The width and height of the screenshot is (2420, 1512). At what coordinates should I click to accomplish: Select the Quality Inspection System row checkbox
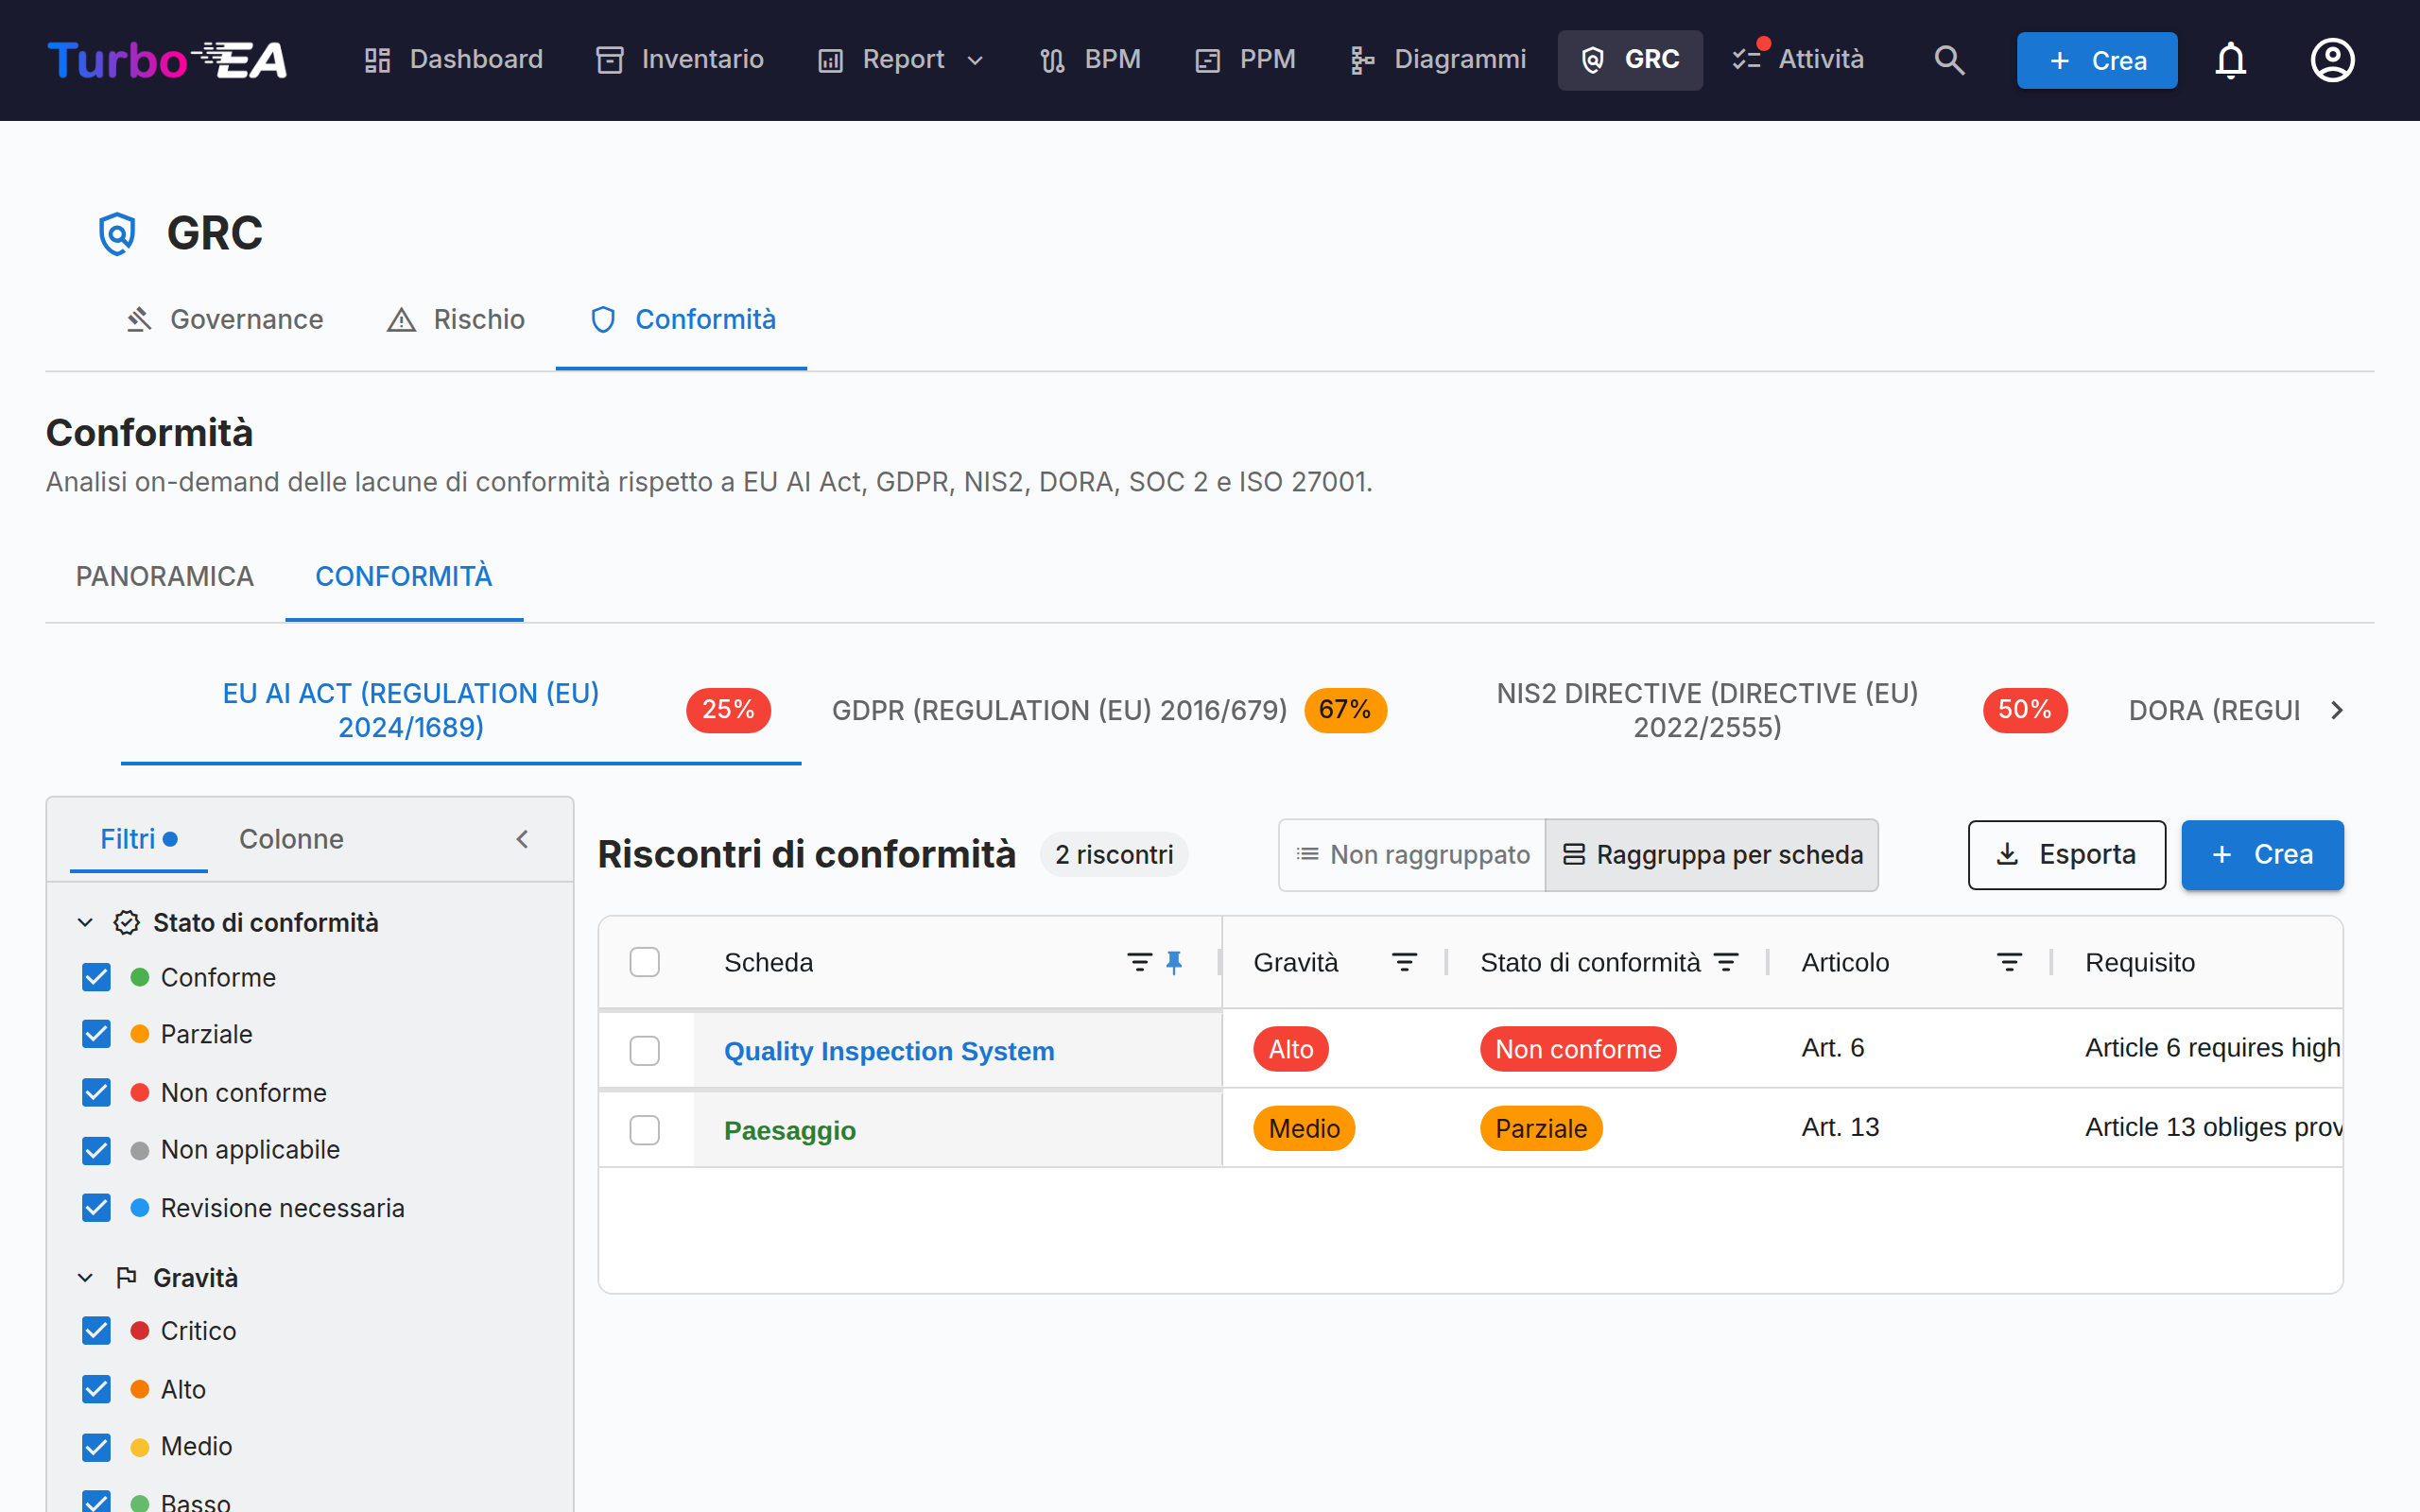pyautogui.click(x=645, y=1050)
